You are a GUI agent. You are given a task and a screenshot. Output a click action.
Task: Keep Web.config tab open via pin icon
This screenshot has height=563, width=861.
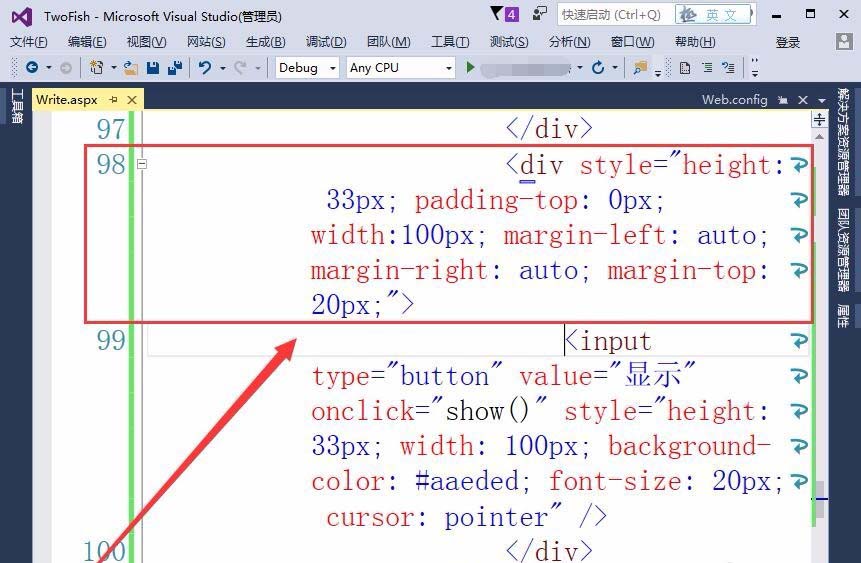click(782, 100)
